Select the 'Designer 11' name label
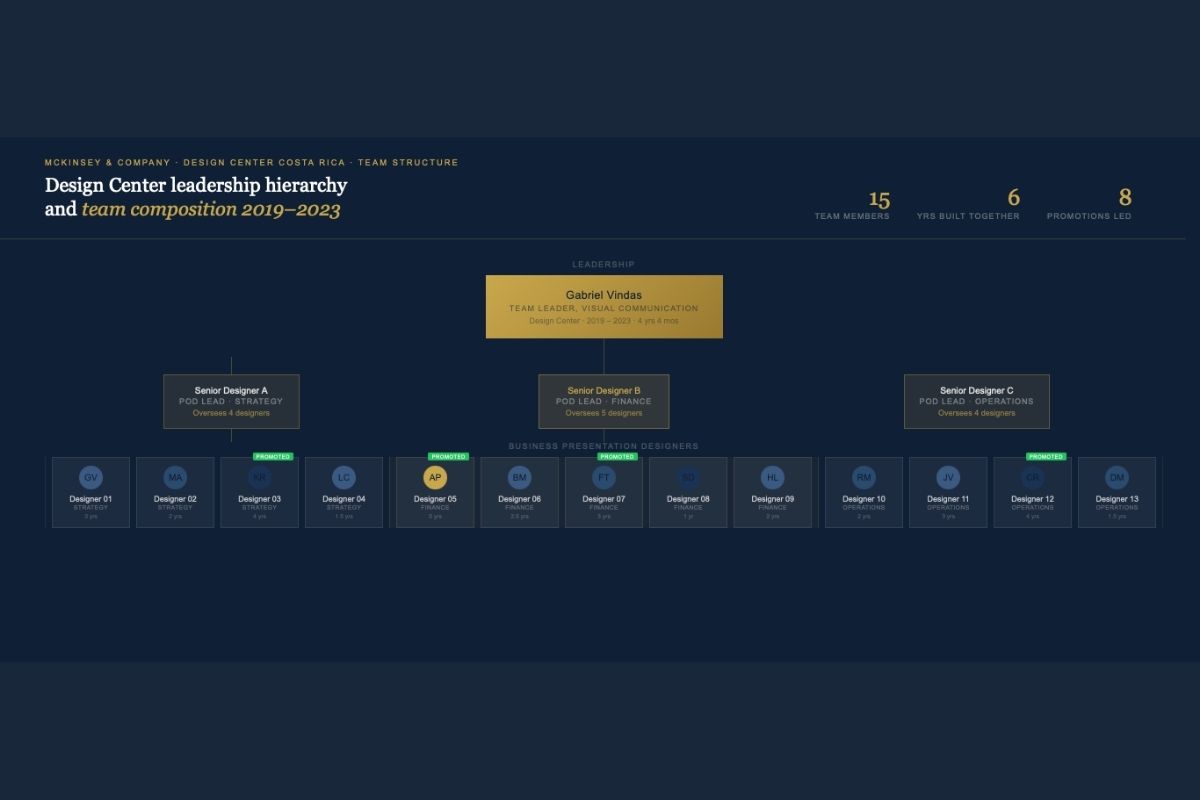Screen dimensions: 1200x800 [x=948, y=499]
